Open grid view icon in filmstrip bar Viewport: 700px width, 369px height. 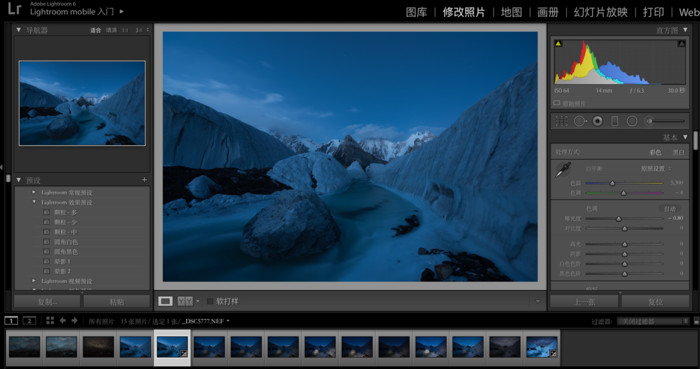50,320
